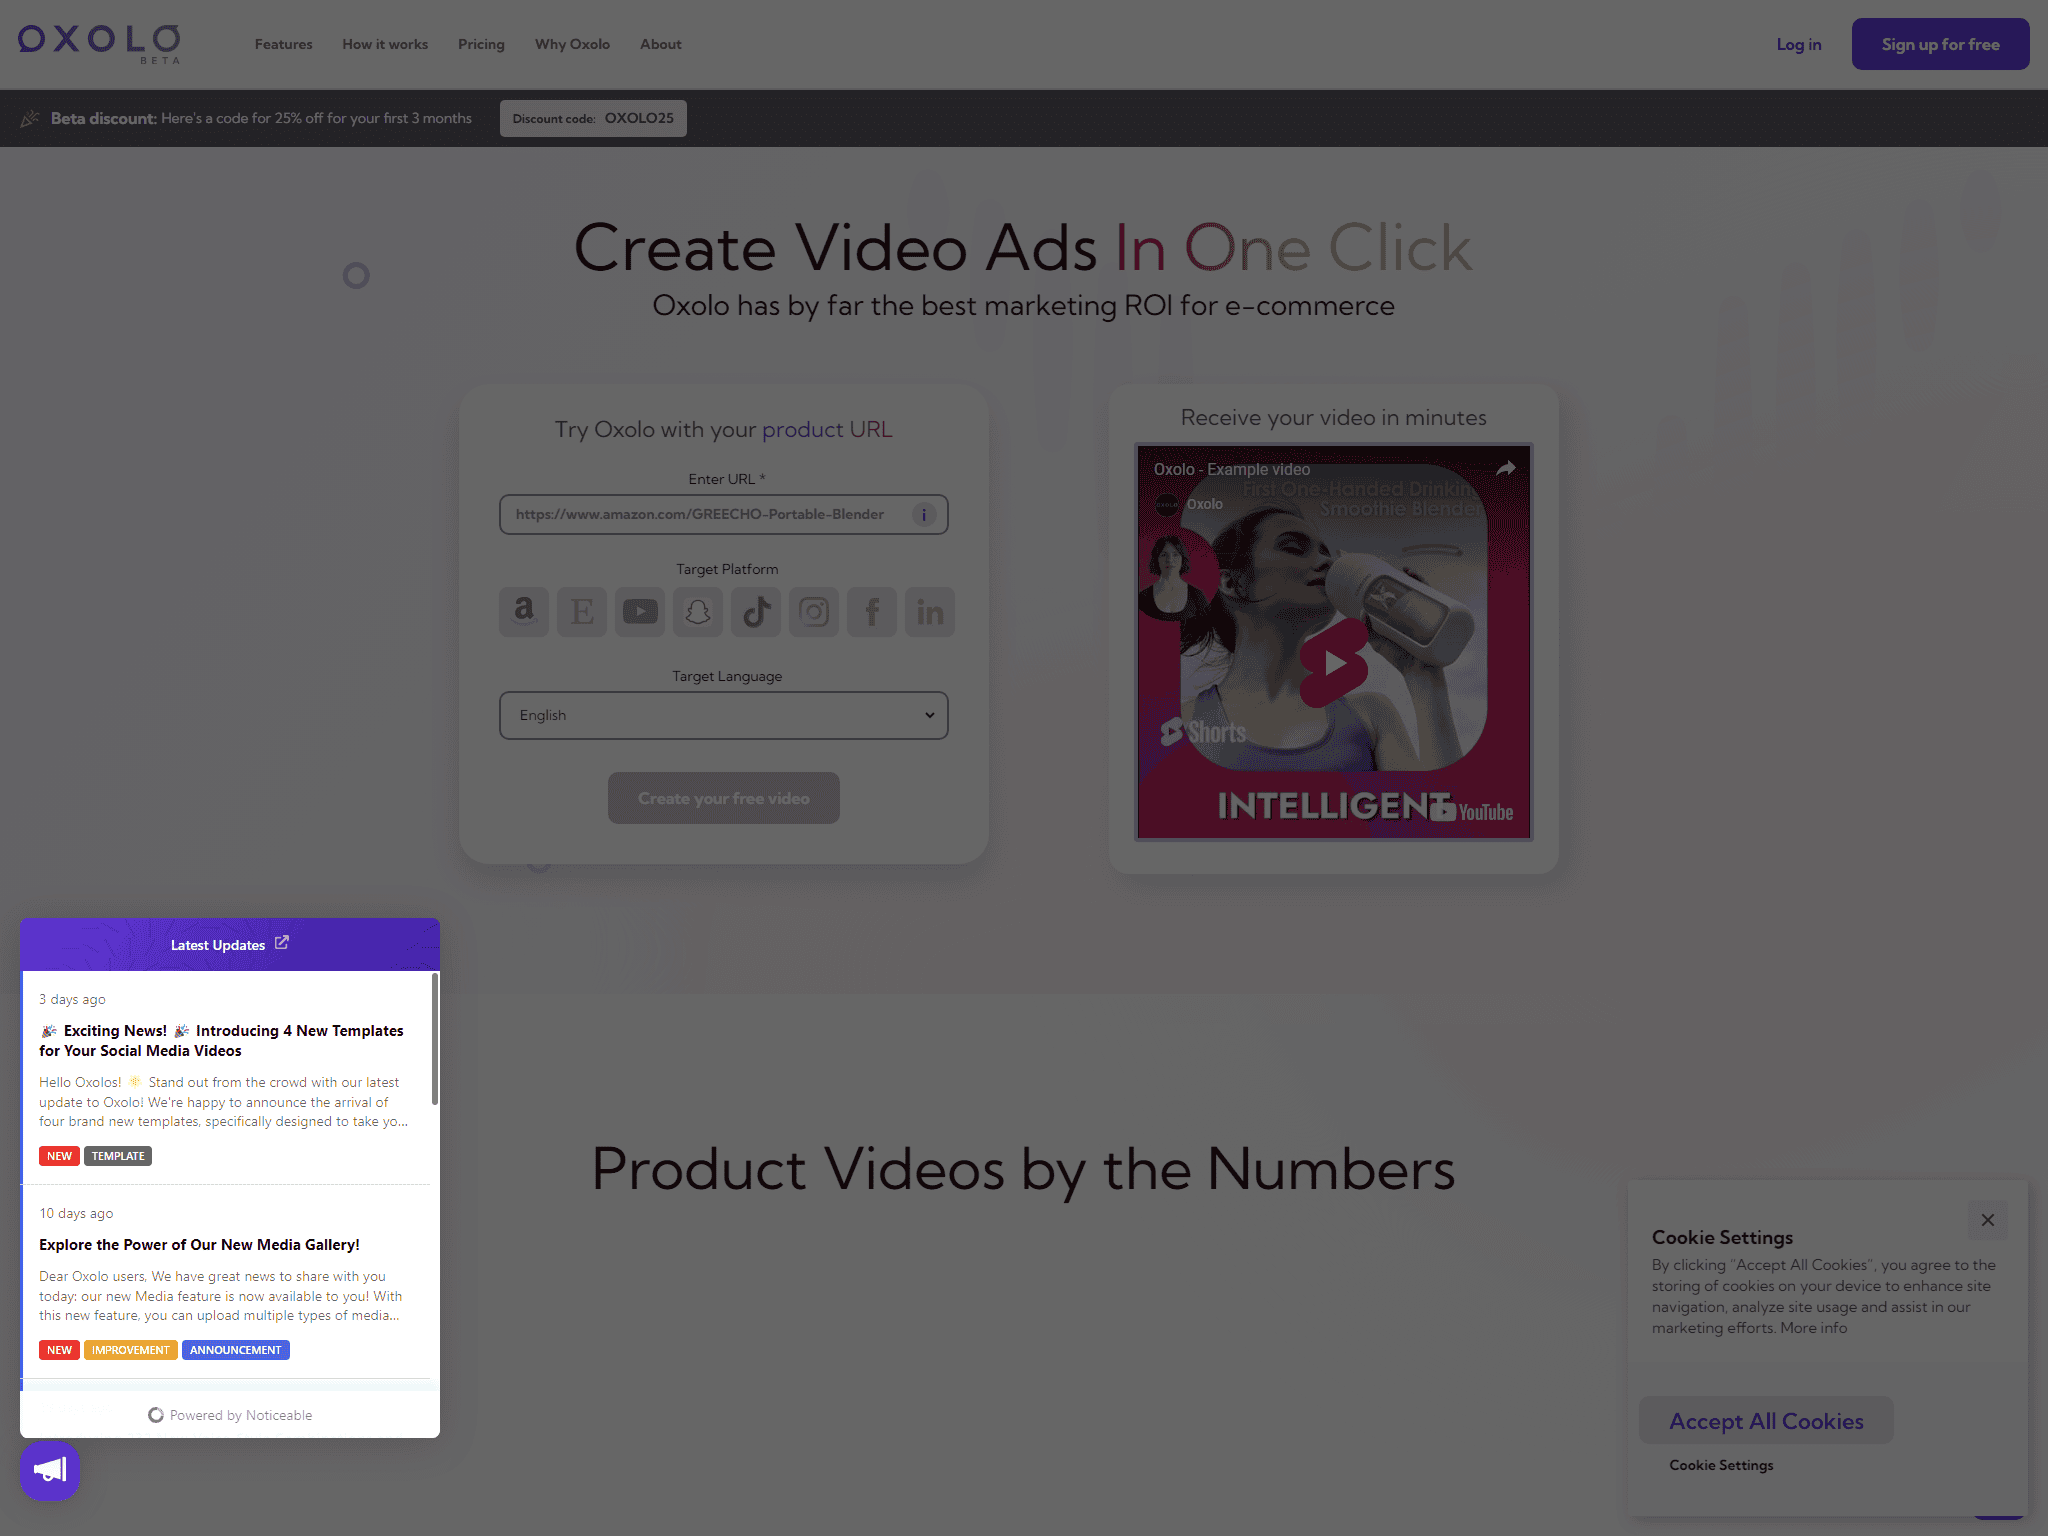Click the Latest Updates header title

pyautogui.click(x=218, y=945)
